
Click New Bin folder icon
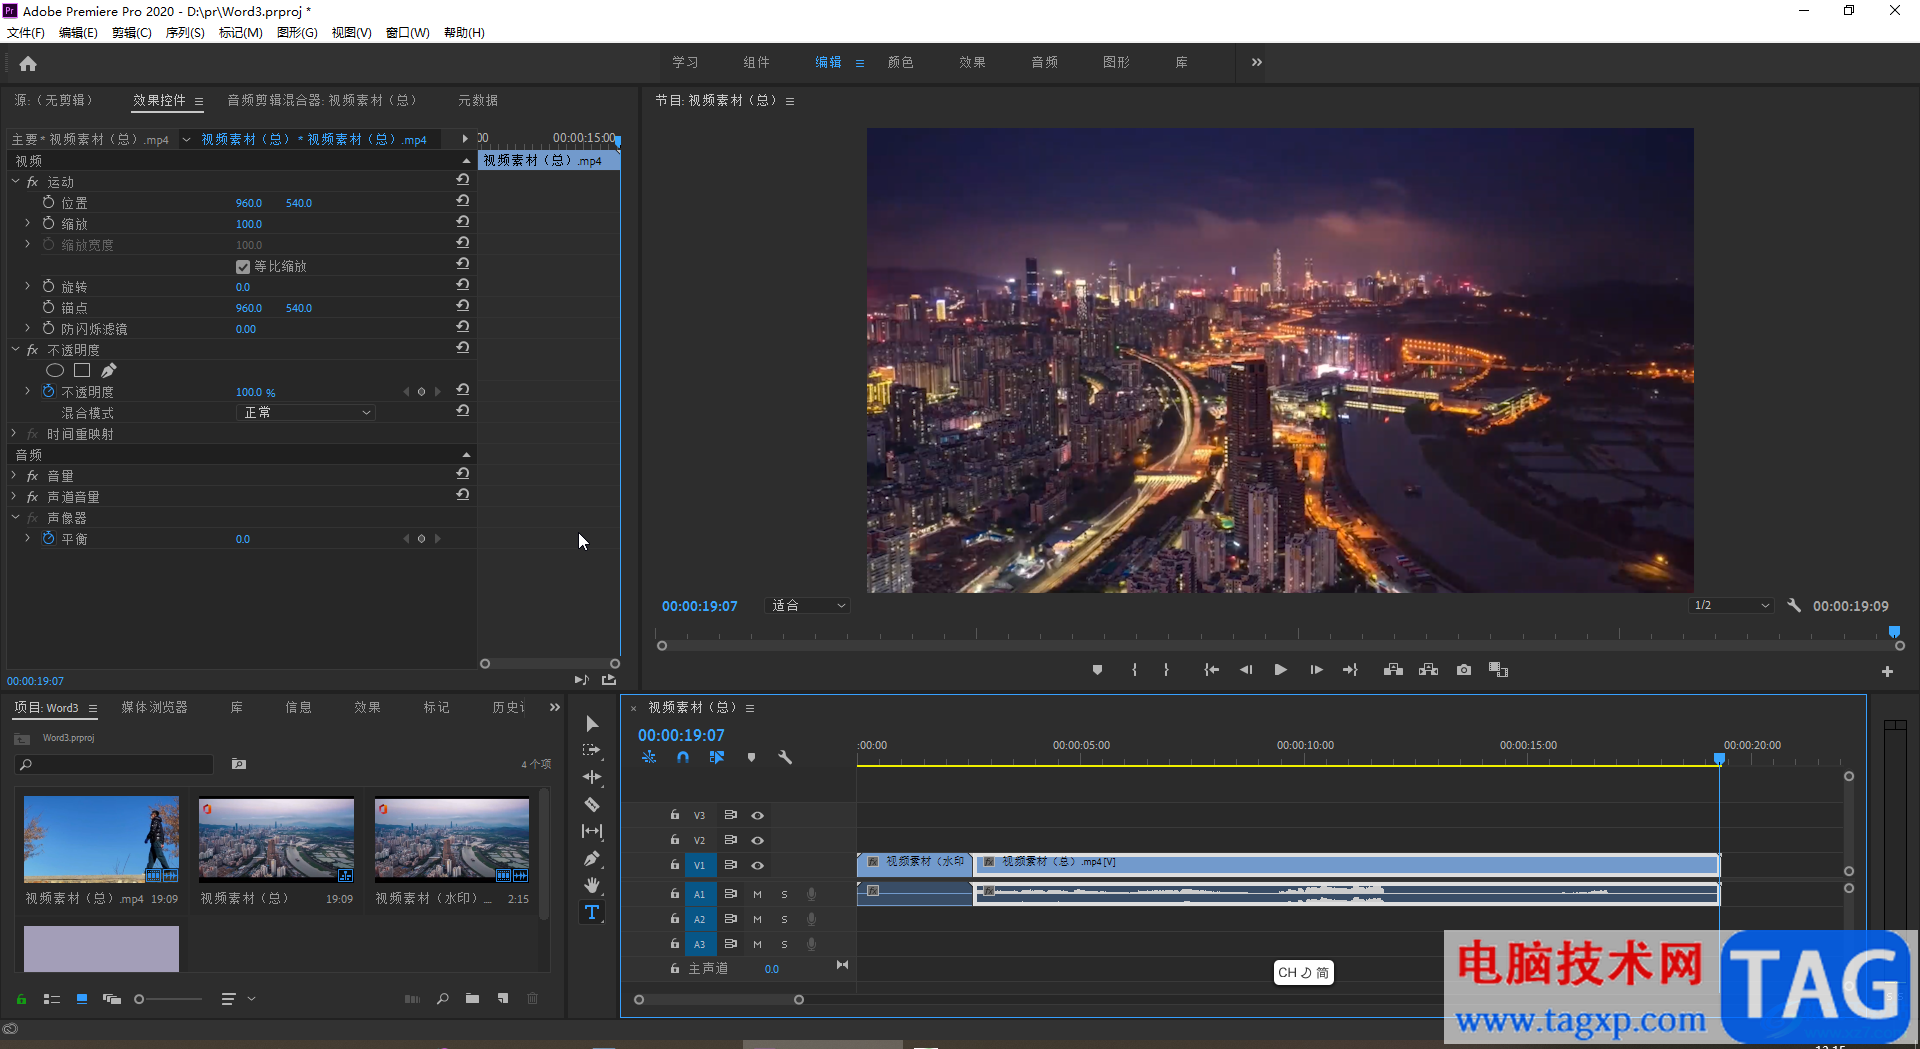pyautogui.click(x=472, y=998)
